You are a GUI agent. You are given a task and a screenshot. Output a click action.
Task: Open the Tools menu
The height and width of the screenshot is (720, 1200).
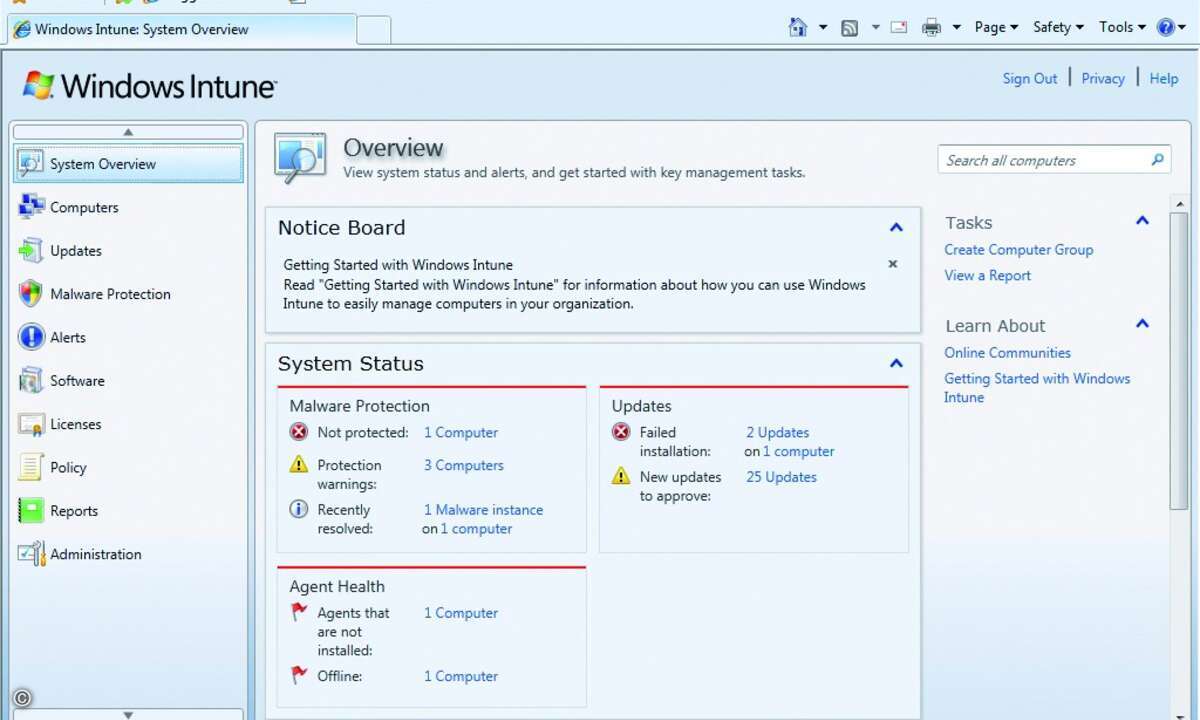click(1121, 28)
